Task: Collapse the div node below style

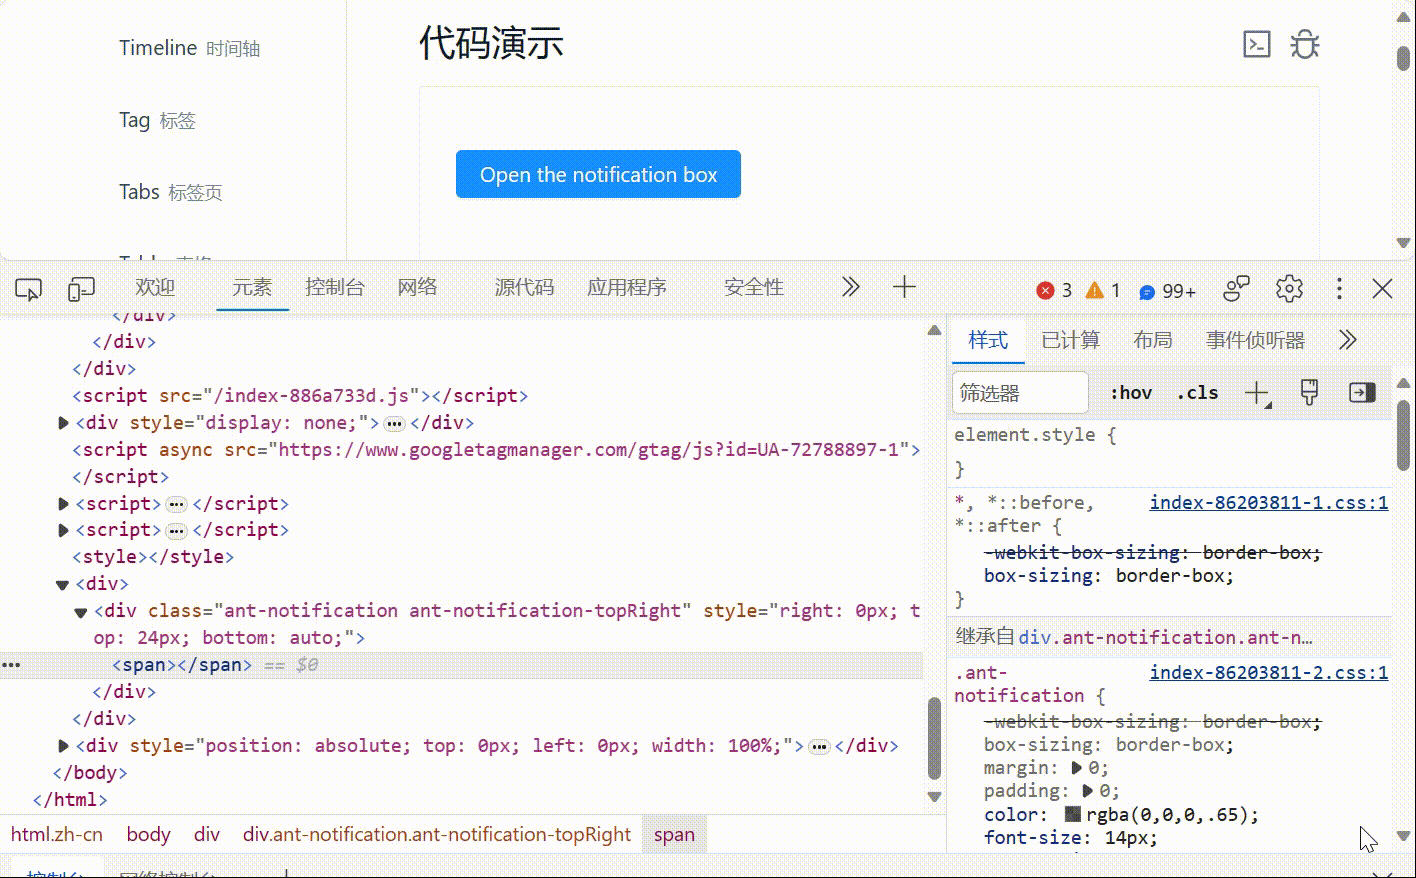Action: click(x=62, y=585)
